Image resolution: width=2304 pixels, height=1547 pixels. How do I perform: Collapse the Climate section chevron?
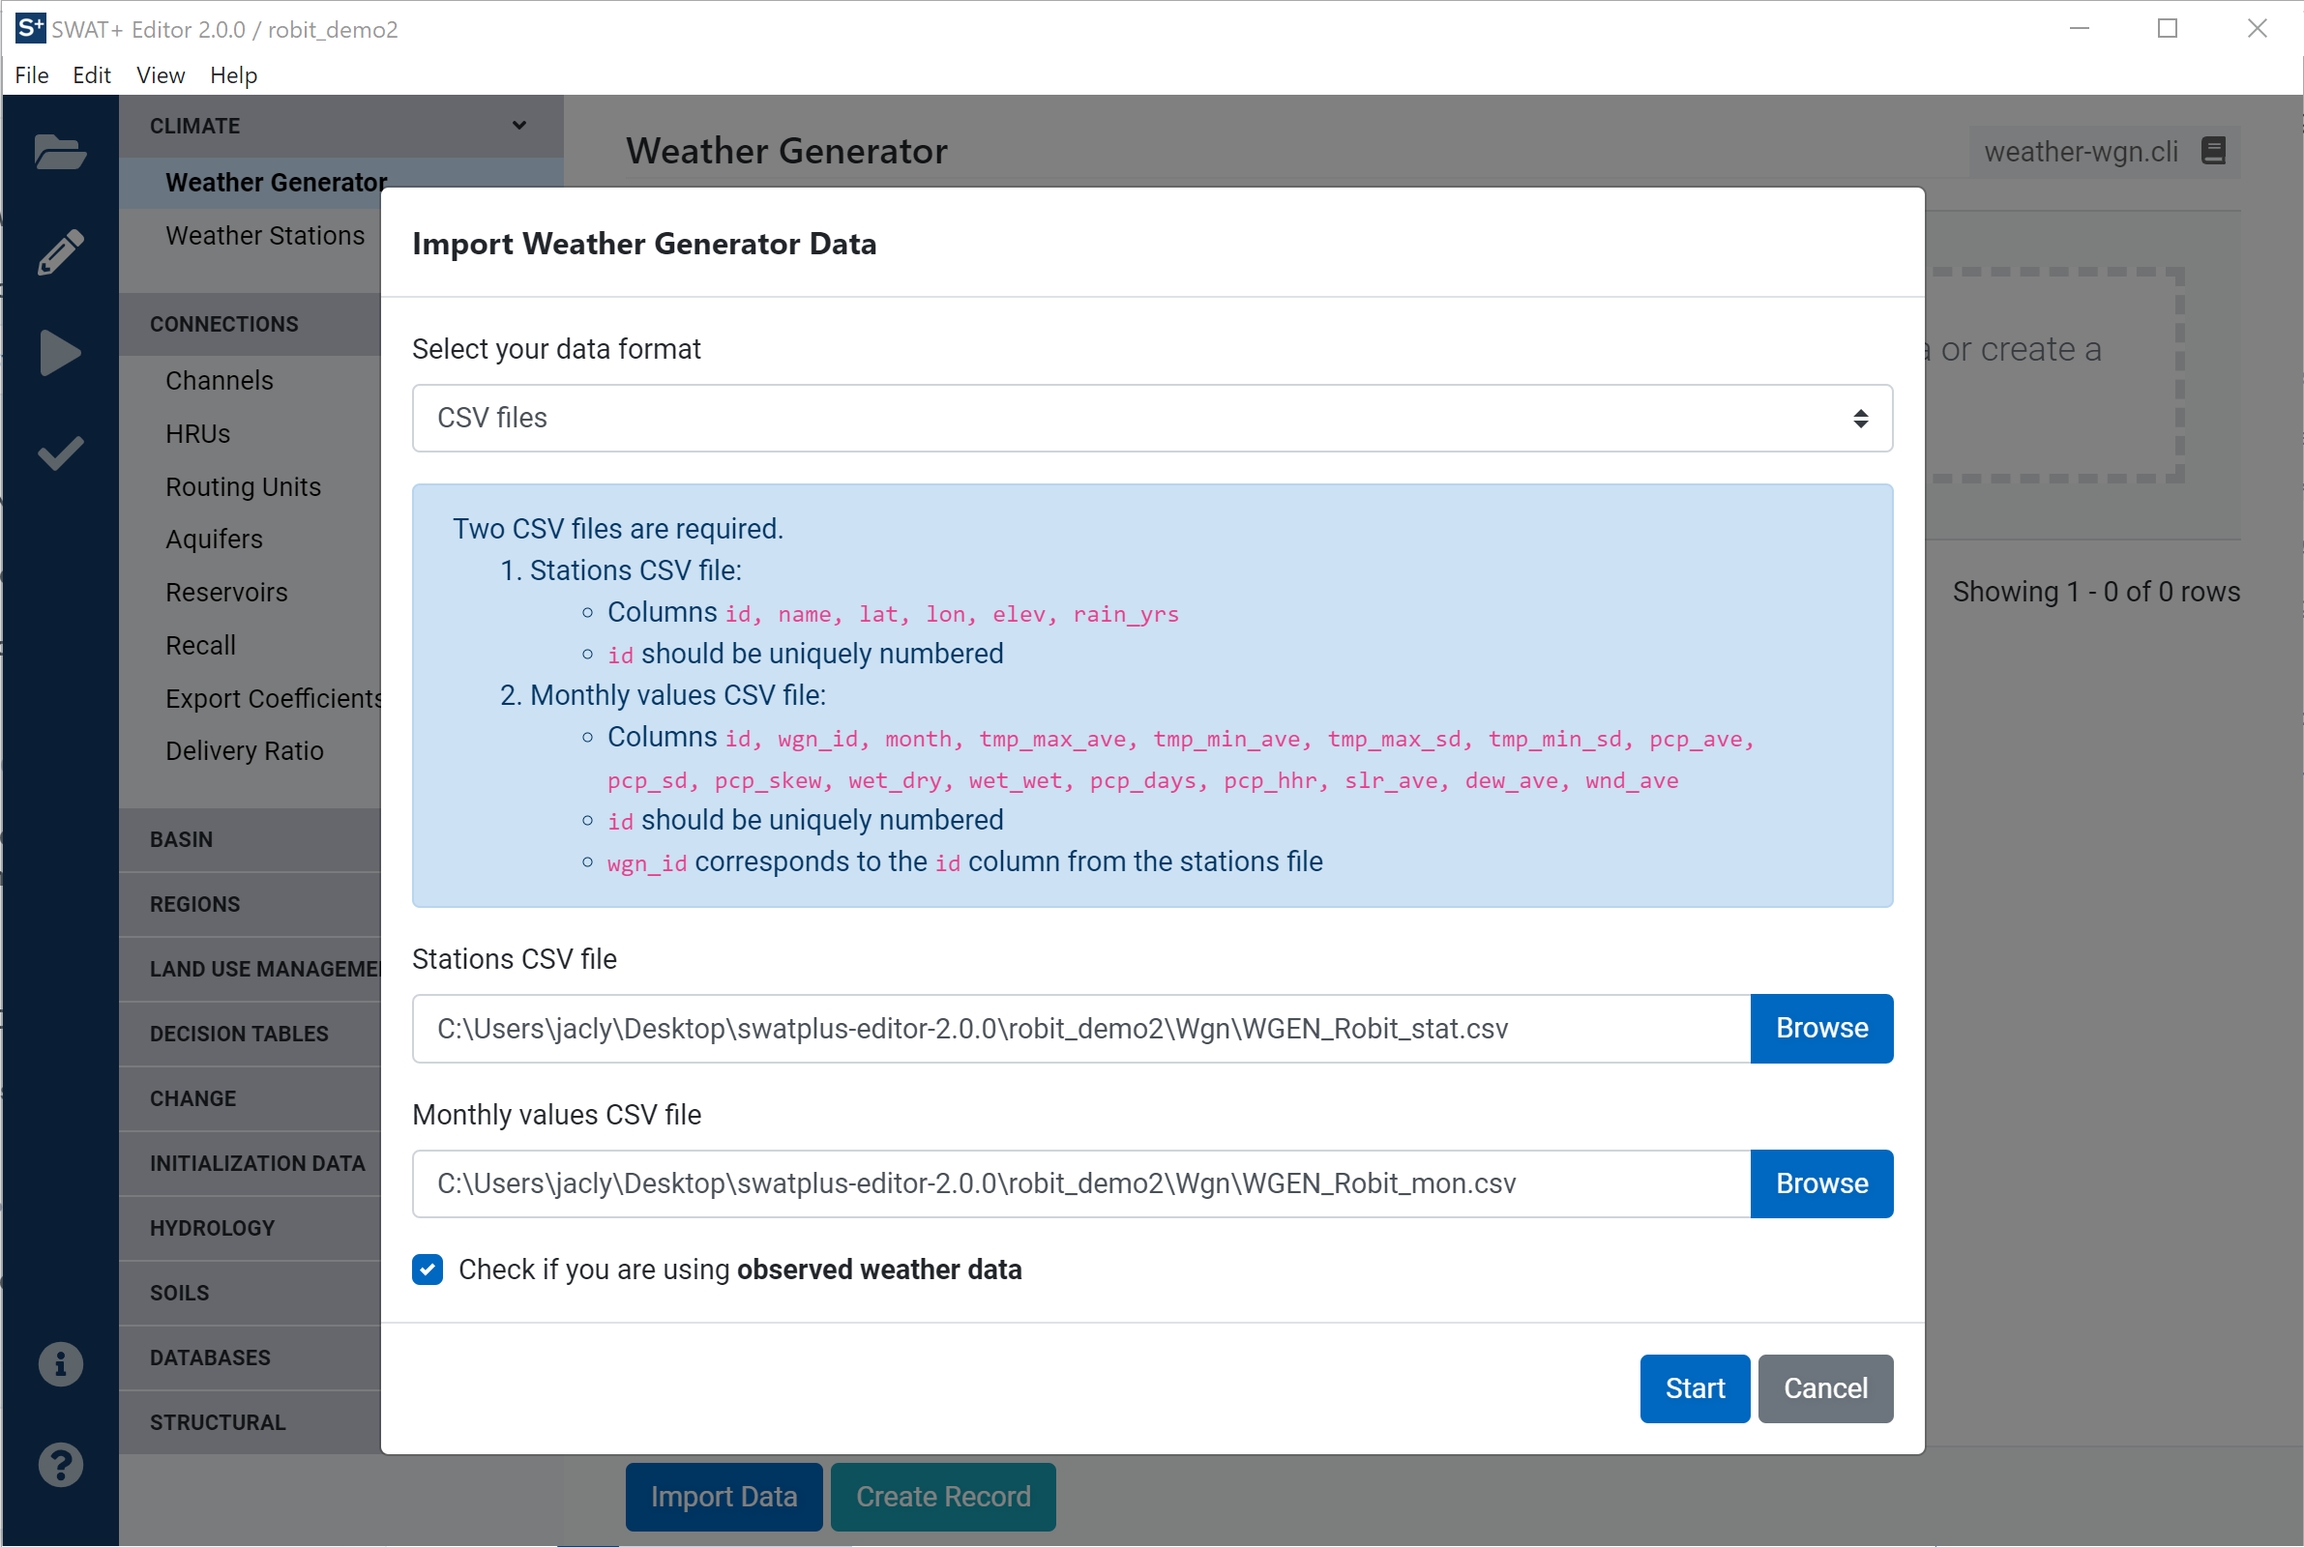pos(519,125)
